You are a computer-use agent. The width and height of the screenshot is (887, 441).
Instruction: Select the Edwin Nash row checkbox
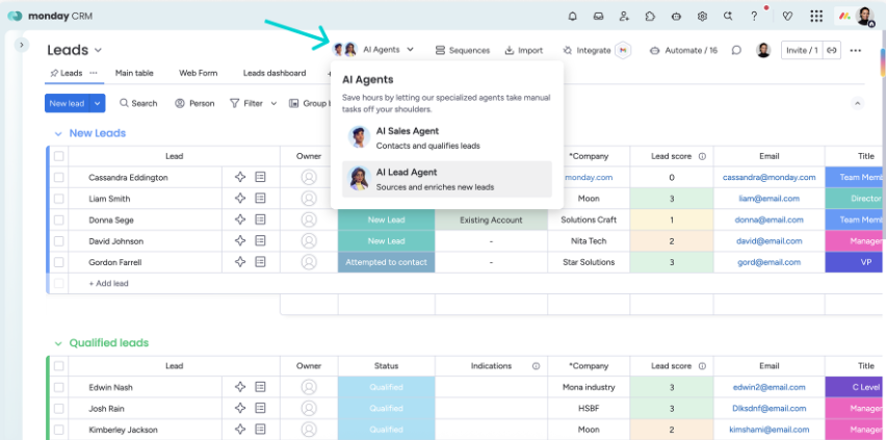[x=59, y=387]
